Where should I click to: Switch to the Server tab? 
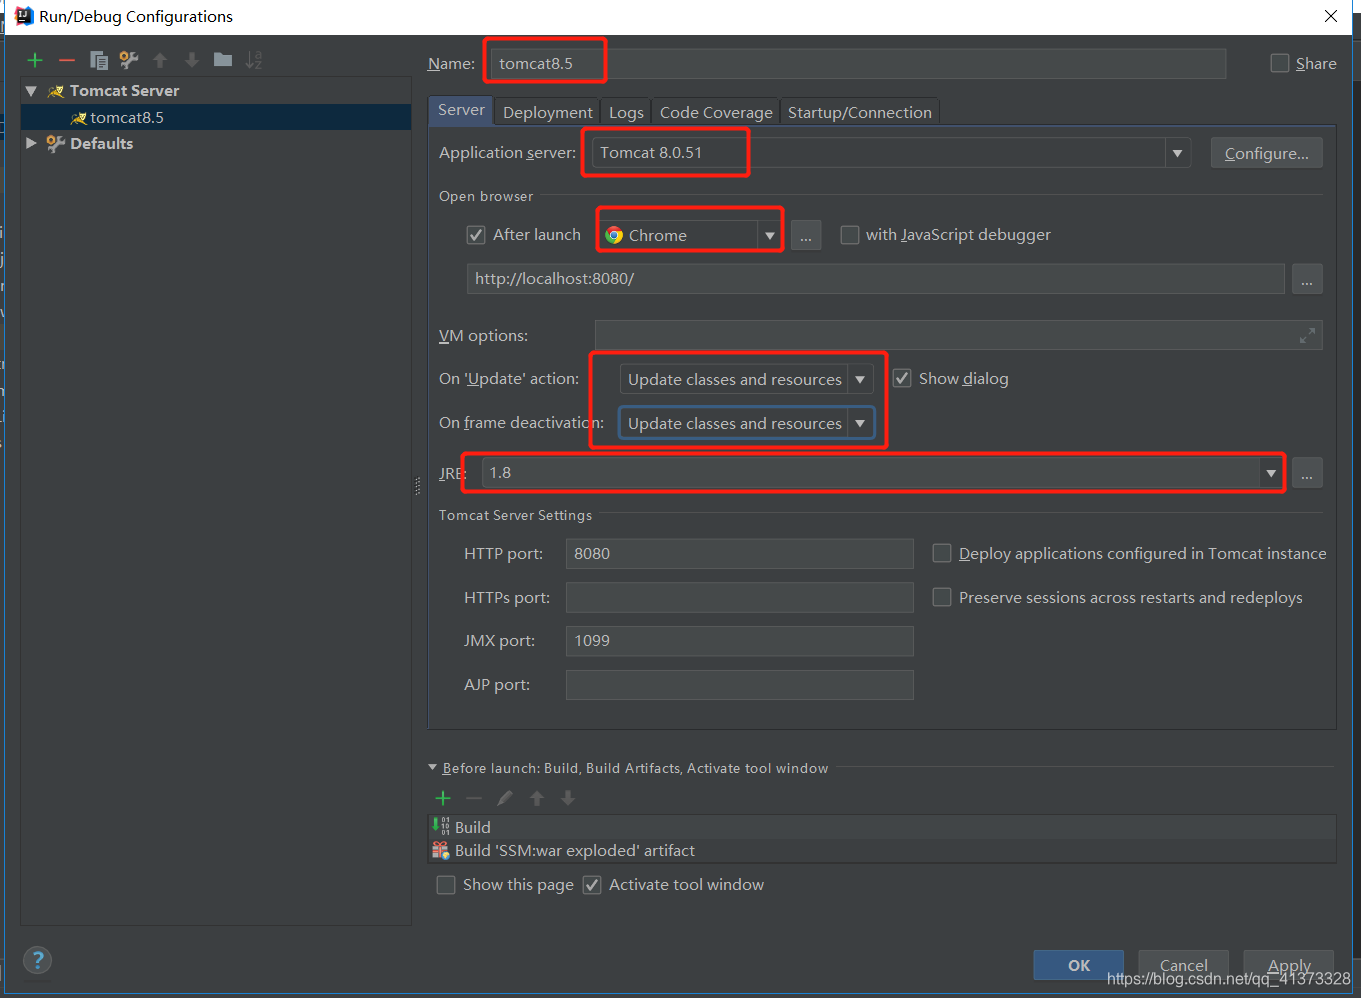click(x=461, y=110)
